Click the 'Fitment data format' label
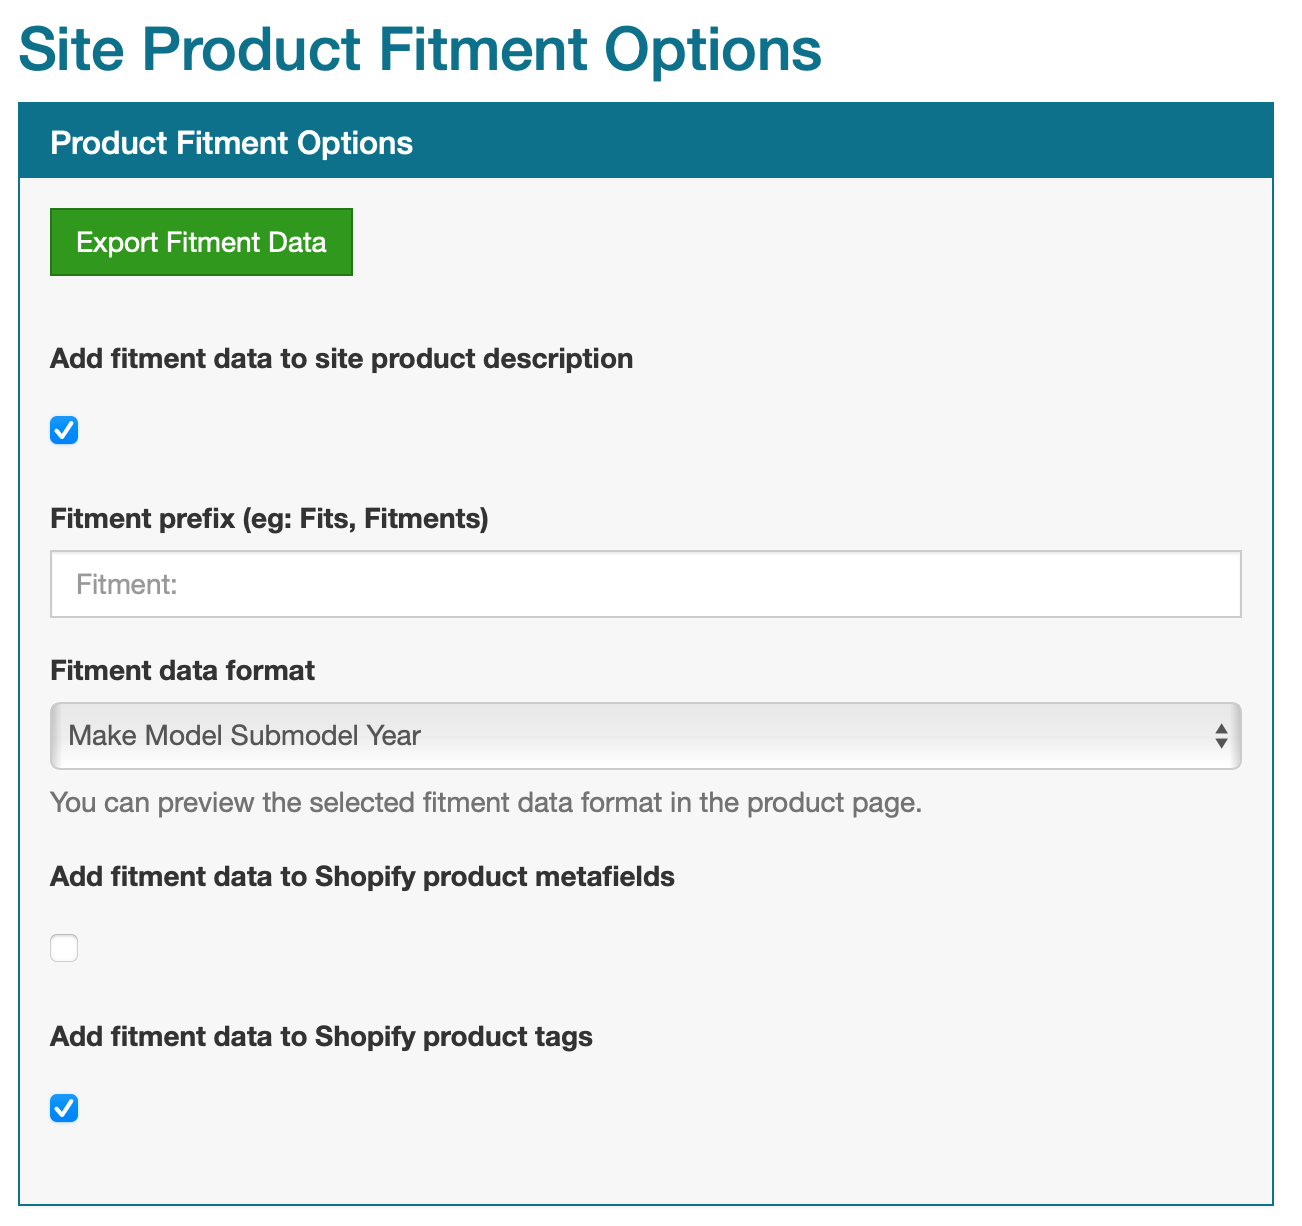The image size is (1302, 1226). point(182,670)
